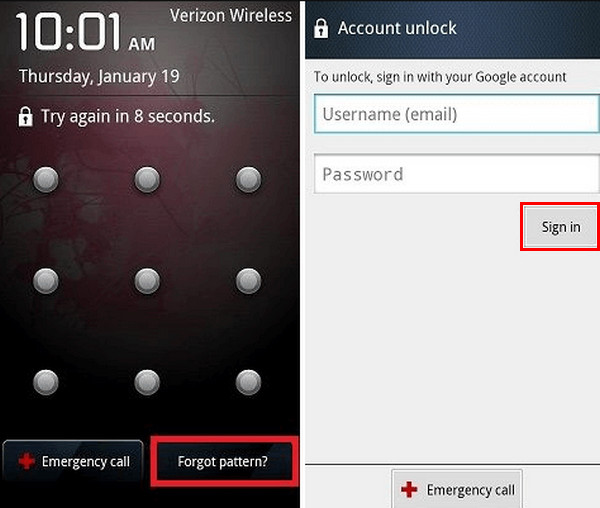
Task: Tap Emergency call below Account unlock
Action: tap(457, 489)
